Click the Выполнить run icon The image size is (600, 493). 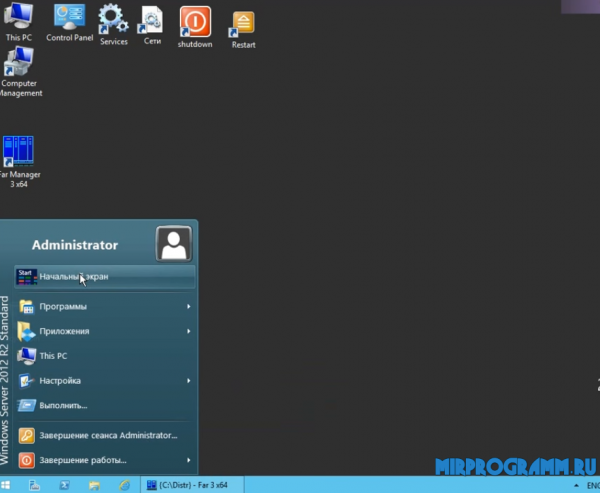pyautogui.click(x=26, y=405)
